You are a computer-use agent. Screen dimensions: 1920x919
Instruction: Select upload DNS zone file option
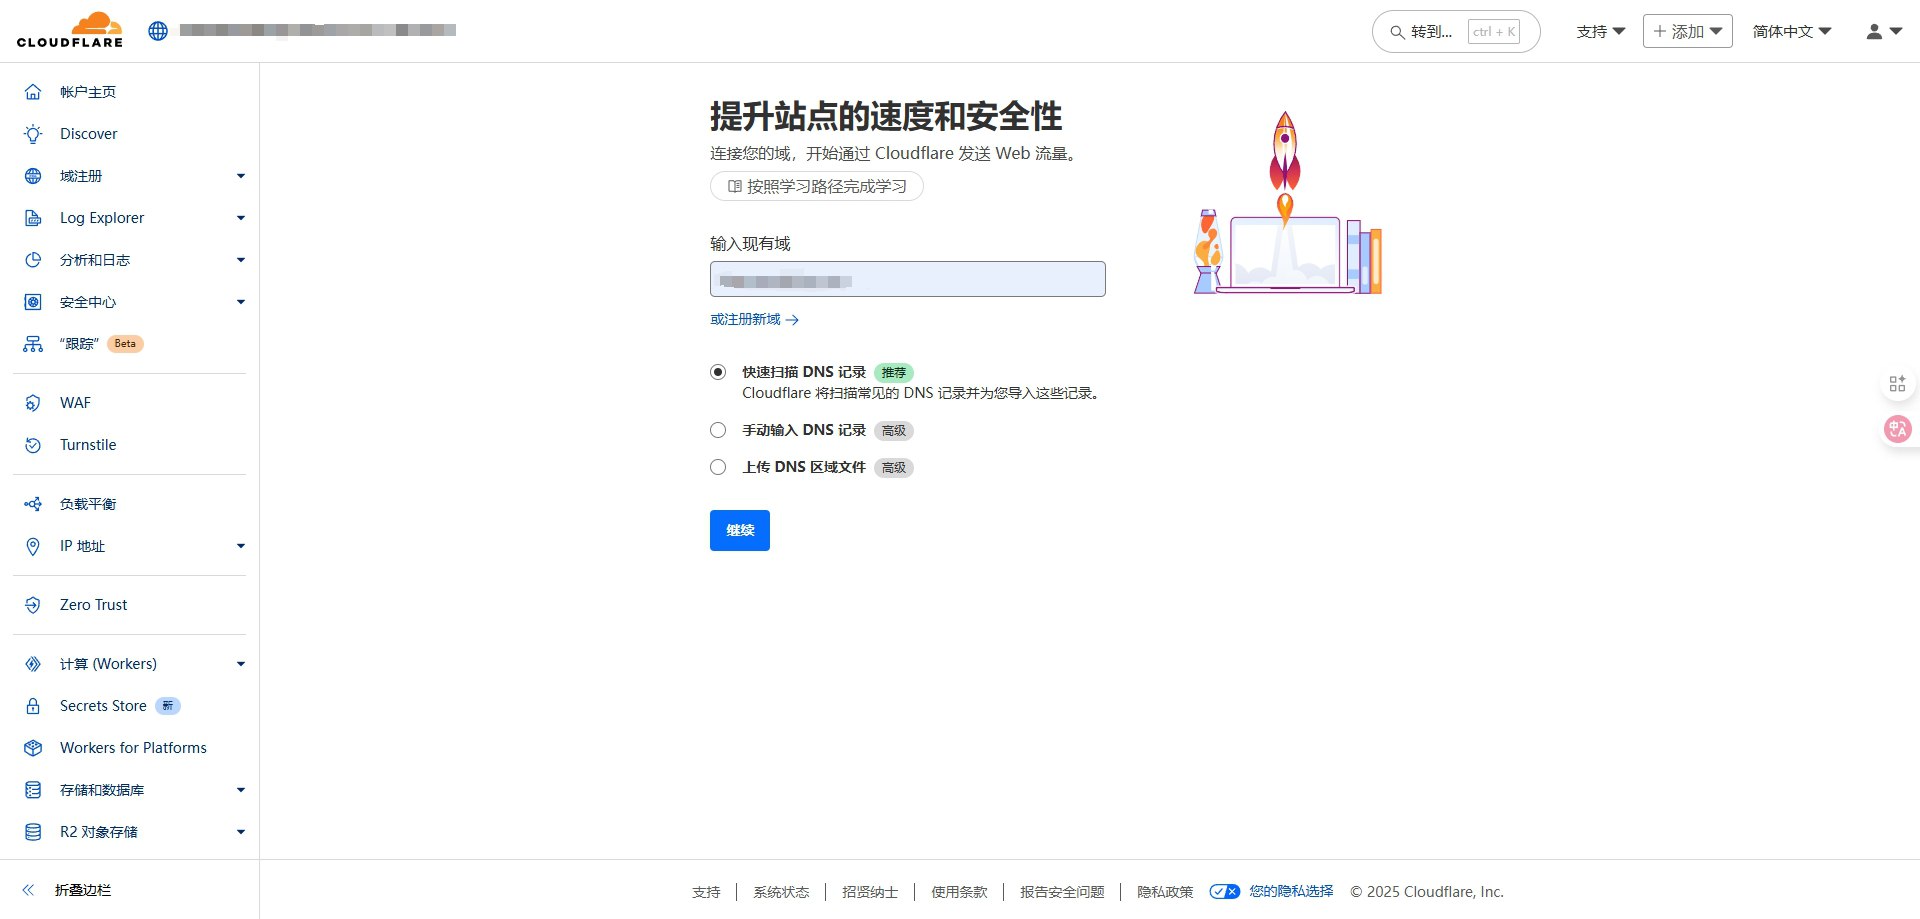(x=718, y=467)
